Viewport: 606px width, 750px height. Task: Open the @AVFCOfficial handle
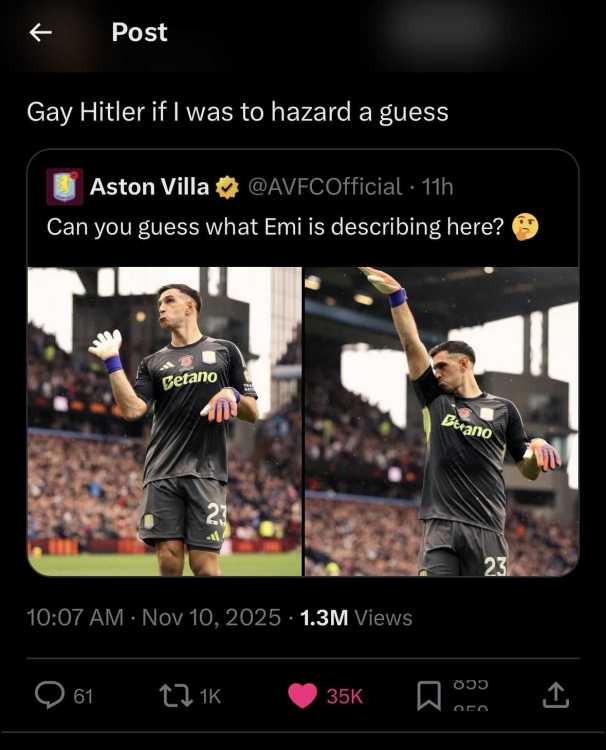[323, 187]
